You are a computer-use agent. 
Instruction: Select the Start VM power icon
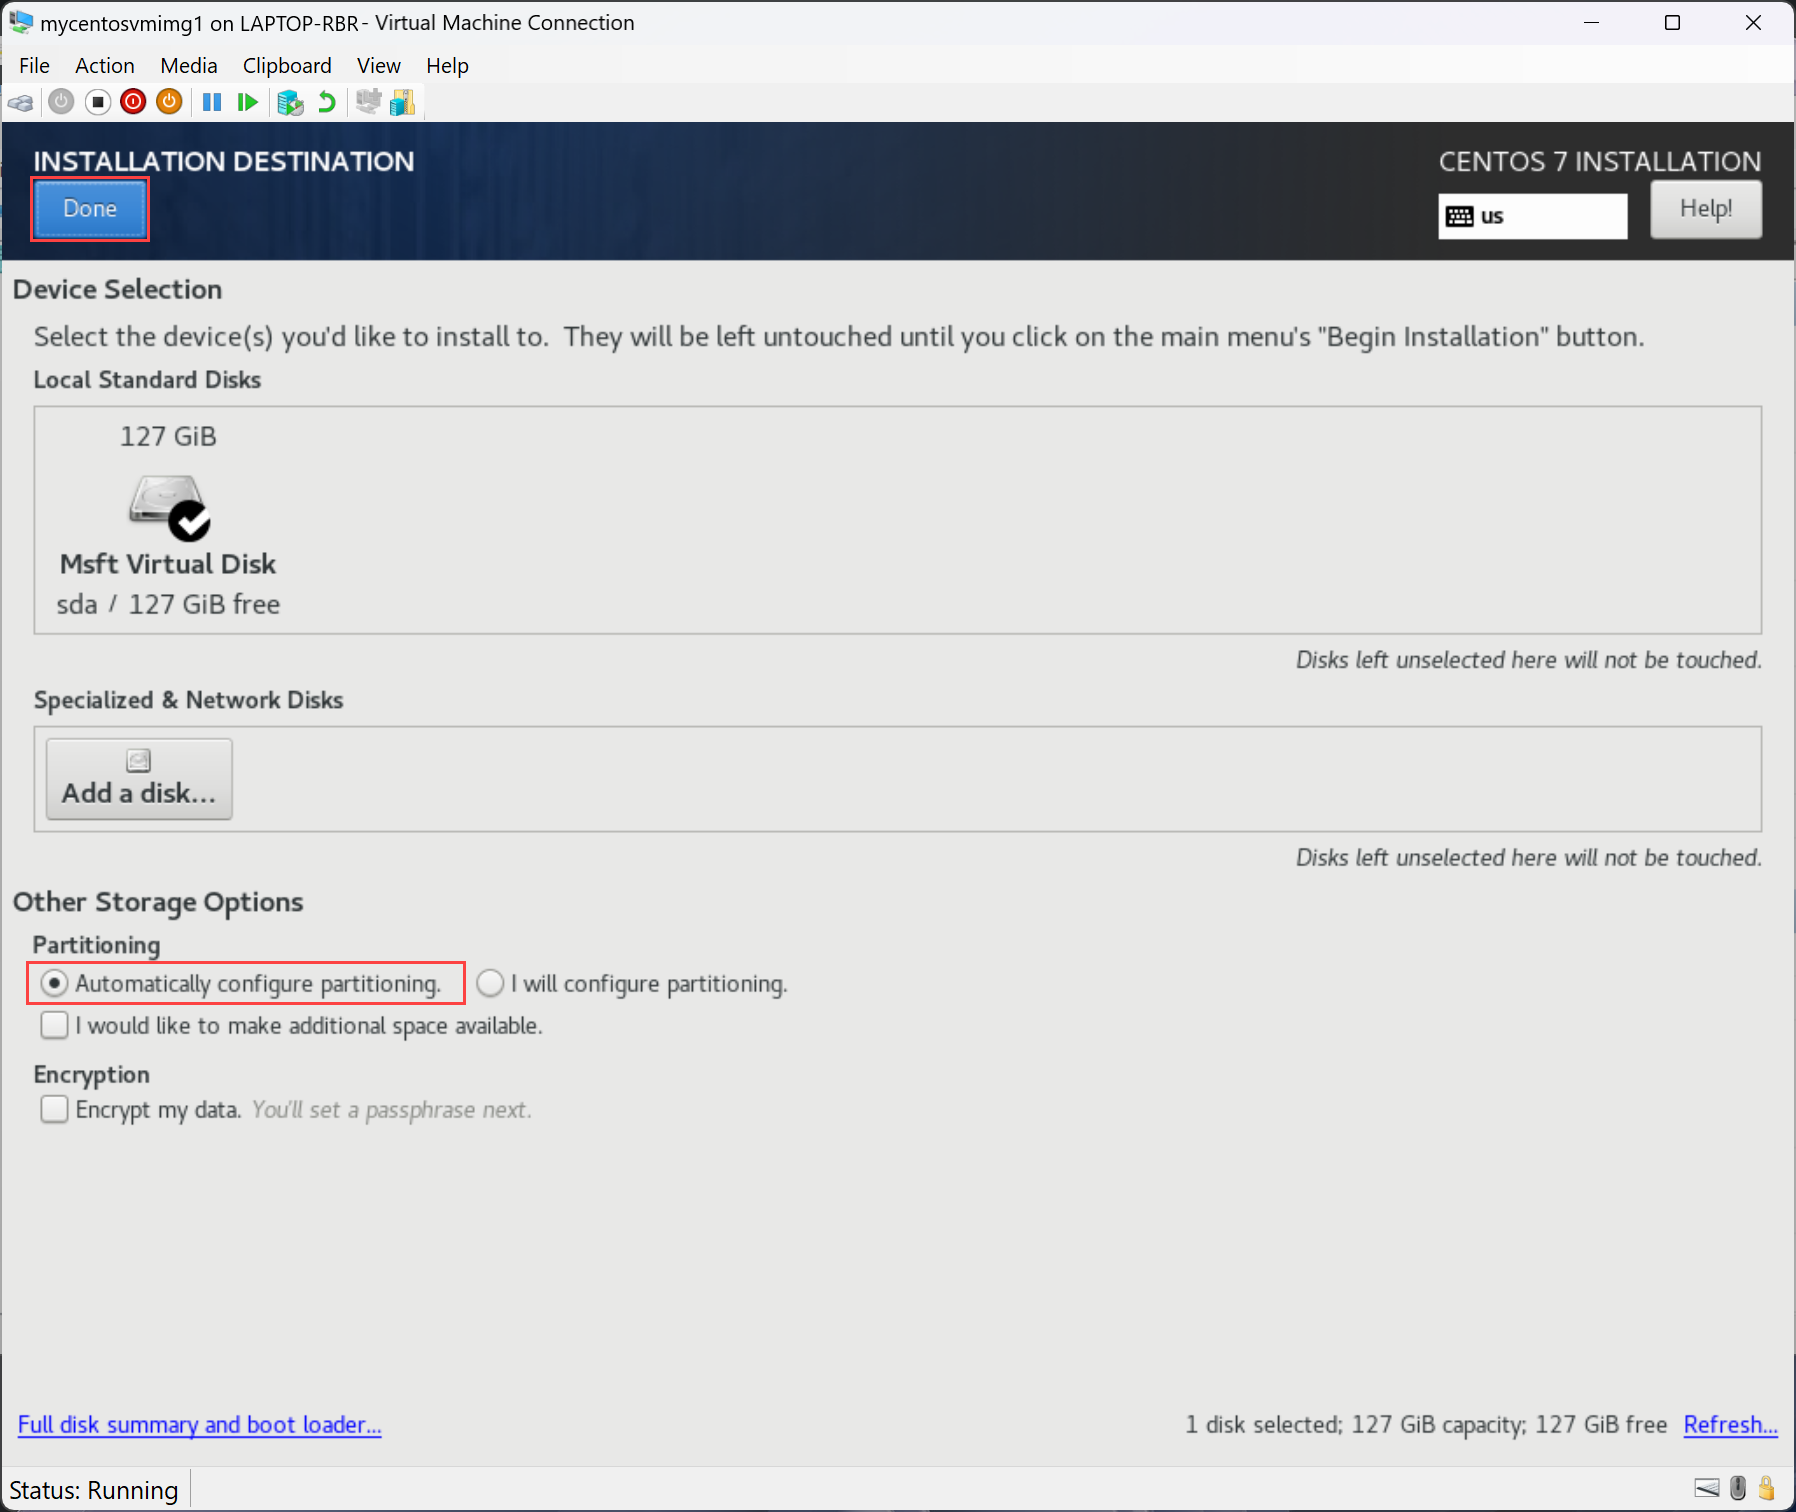[61, 101]
